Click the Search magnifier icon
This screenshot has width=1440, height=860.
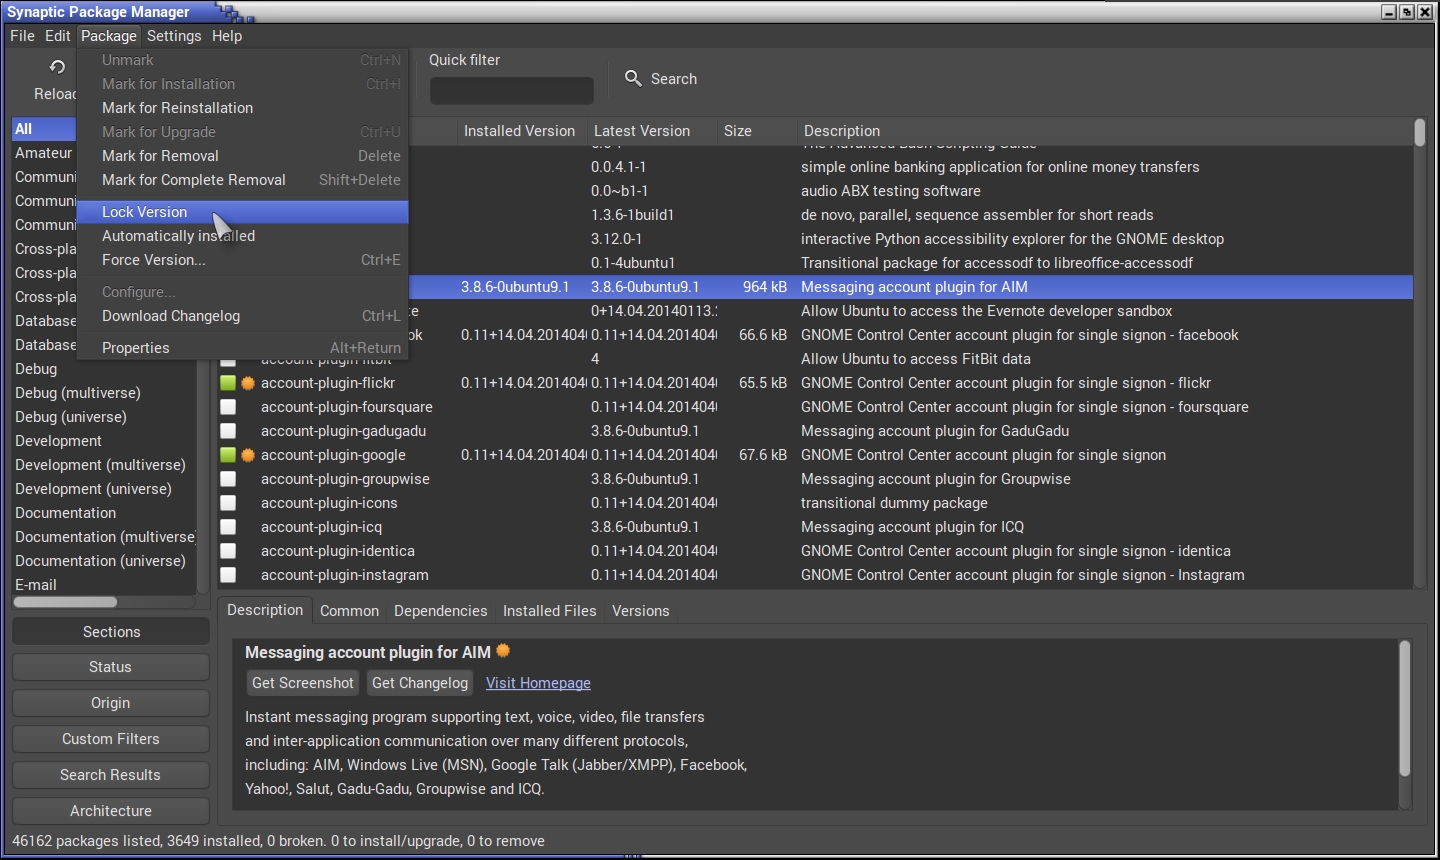[x=633, y=78]
